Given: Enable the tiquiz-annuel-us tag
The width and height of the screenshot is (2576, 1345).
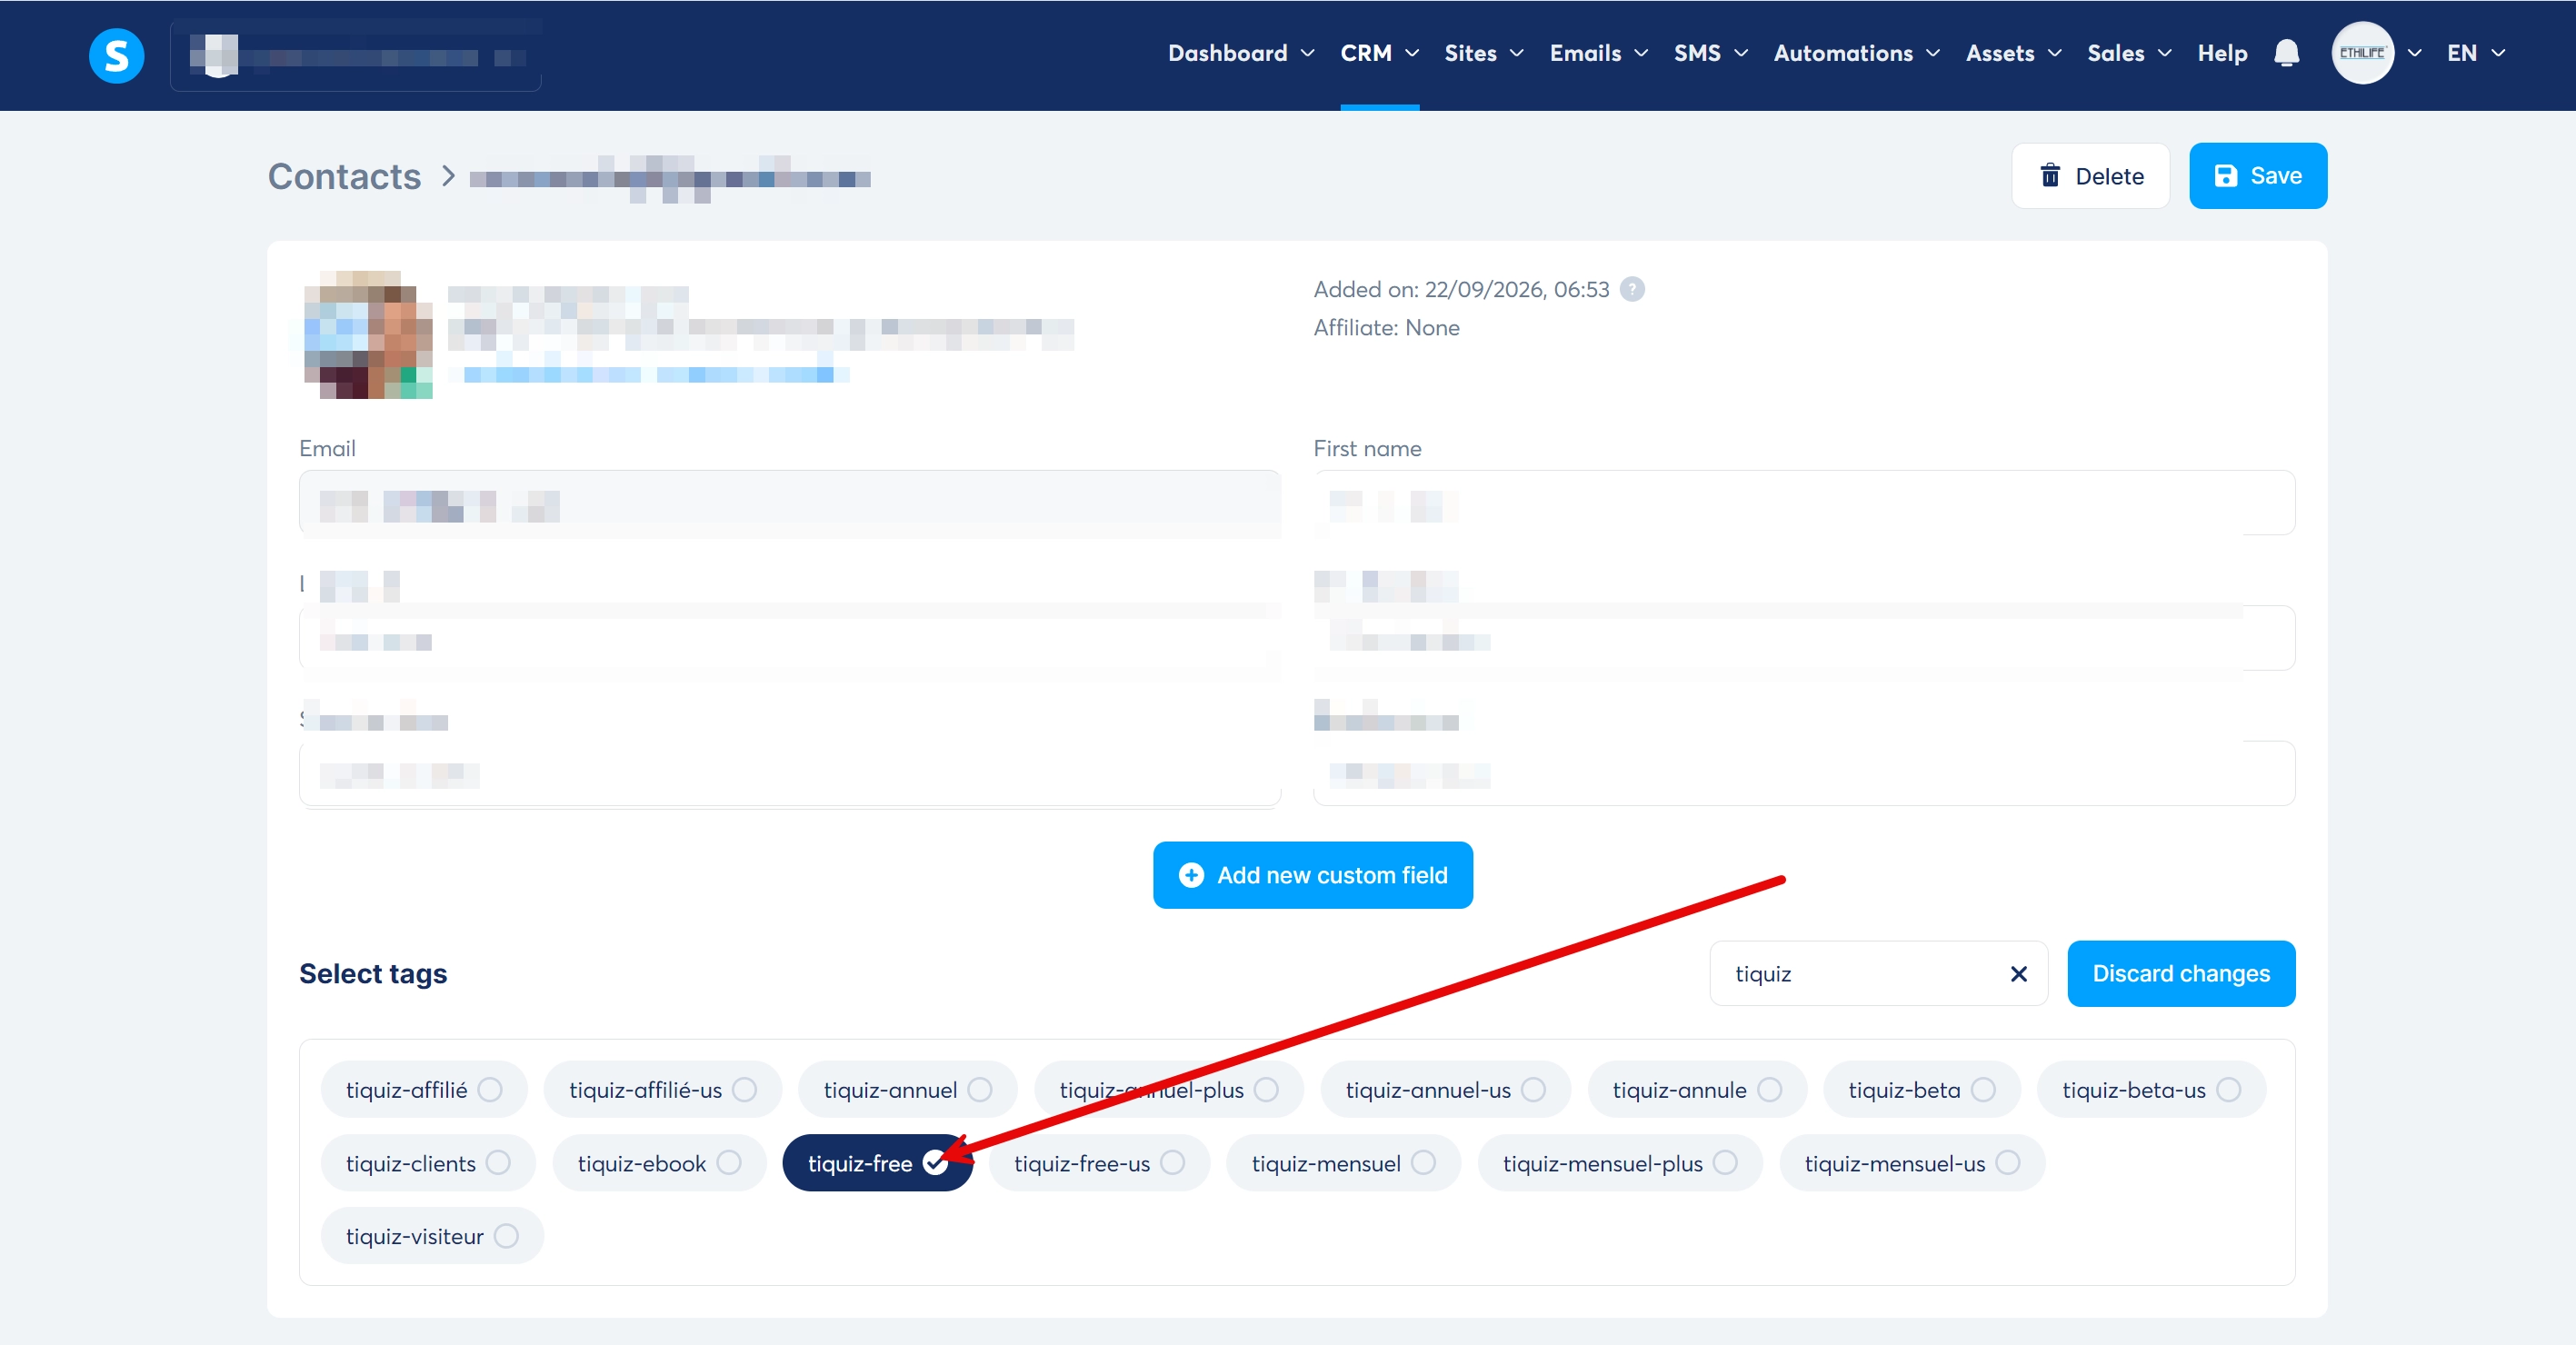Looking at the screenshot, I should 1445,1089.
